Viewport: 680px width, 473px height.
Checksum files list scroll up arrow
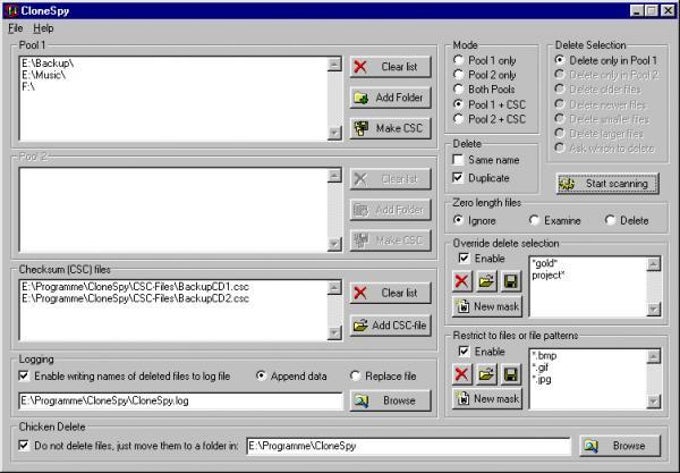coord(335,287)
